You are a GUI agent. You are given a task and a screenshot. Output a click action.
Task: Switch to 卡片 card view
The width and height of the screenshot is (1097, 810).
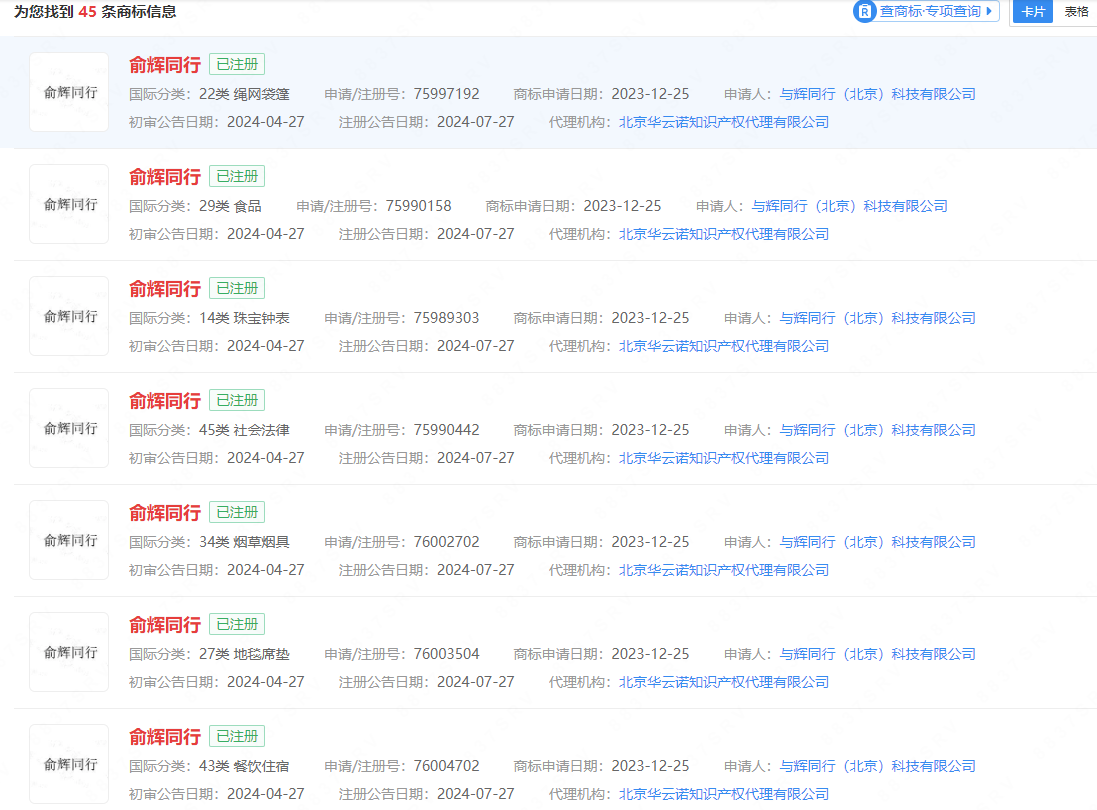coord(1033,12)
